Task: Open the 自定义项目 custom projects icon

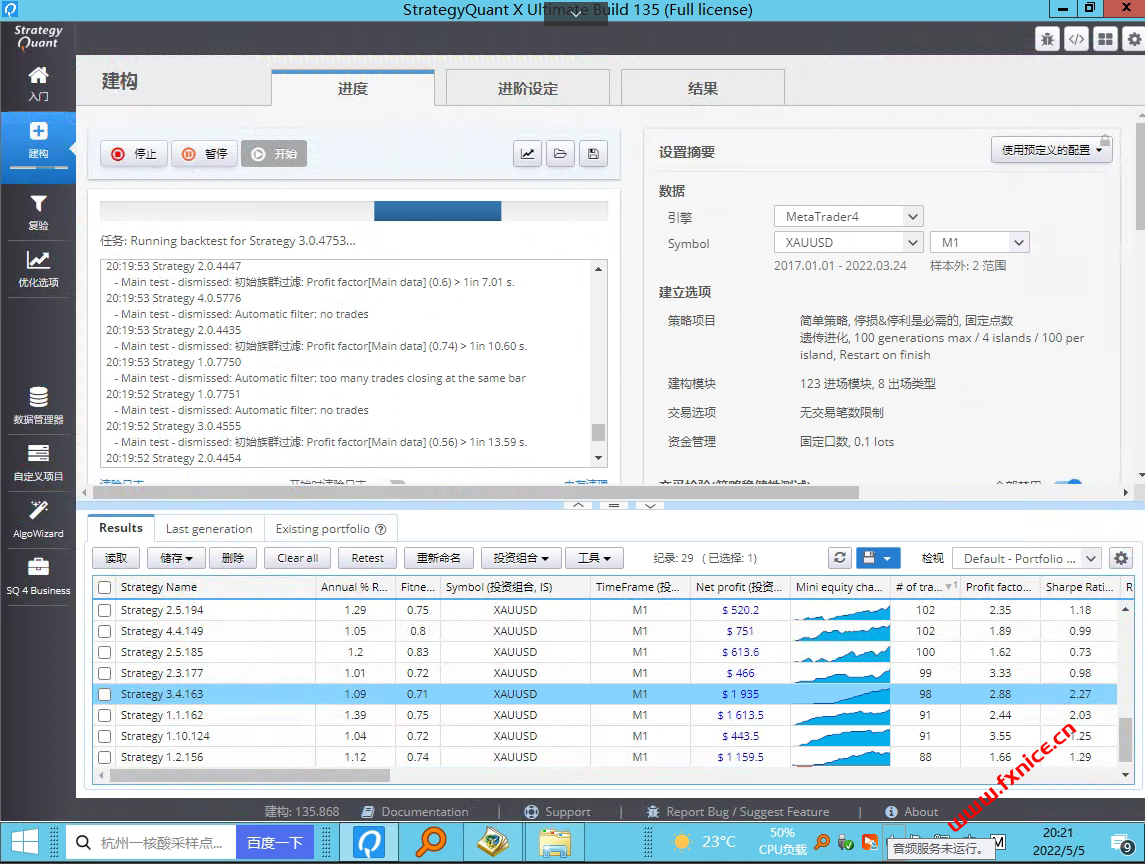Action: (38, 463)
